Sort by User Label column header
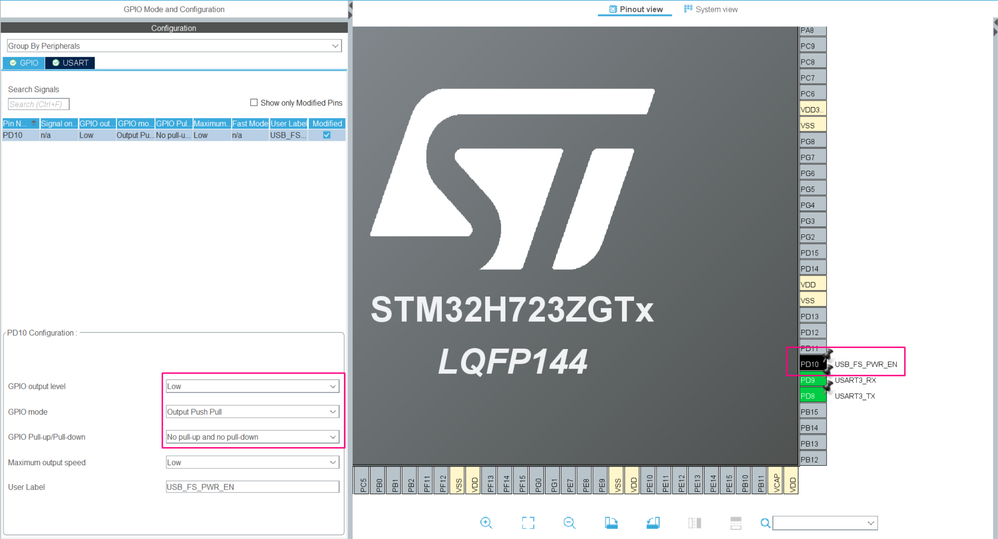Image resolution: width=998 pixels, height=539 pixels. coord(288,123)
